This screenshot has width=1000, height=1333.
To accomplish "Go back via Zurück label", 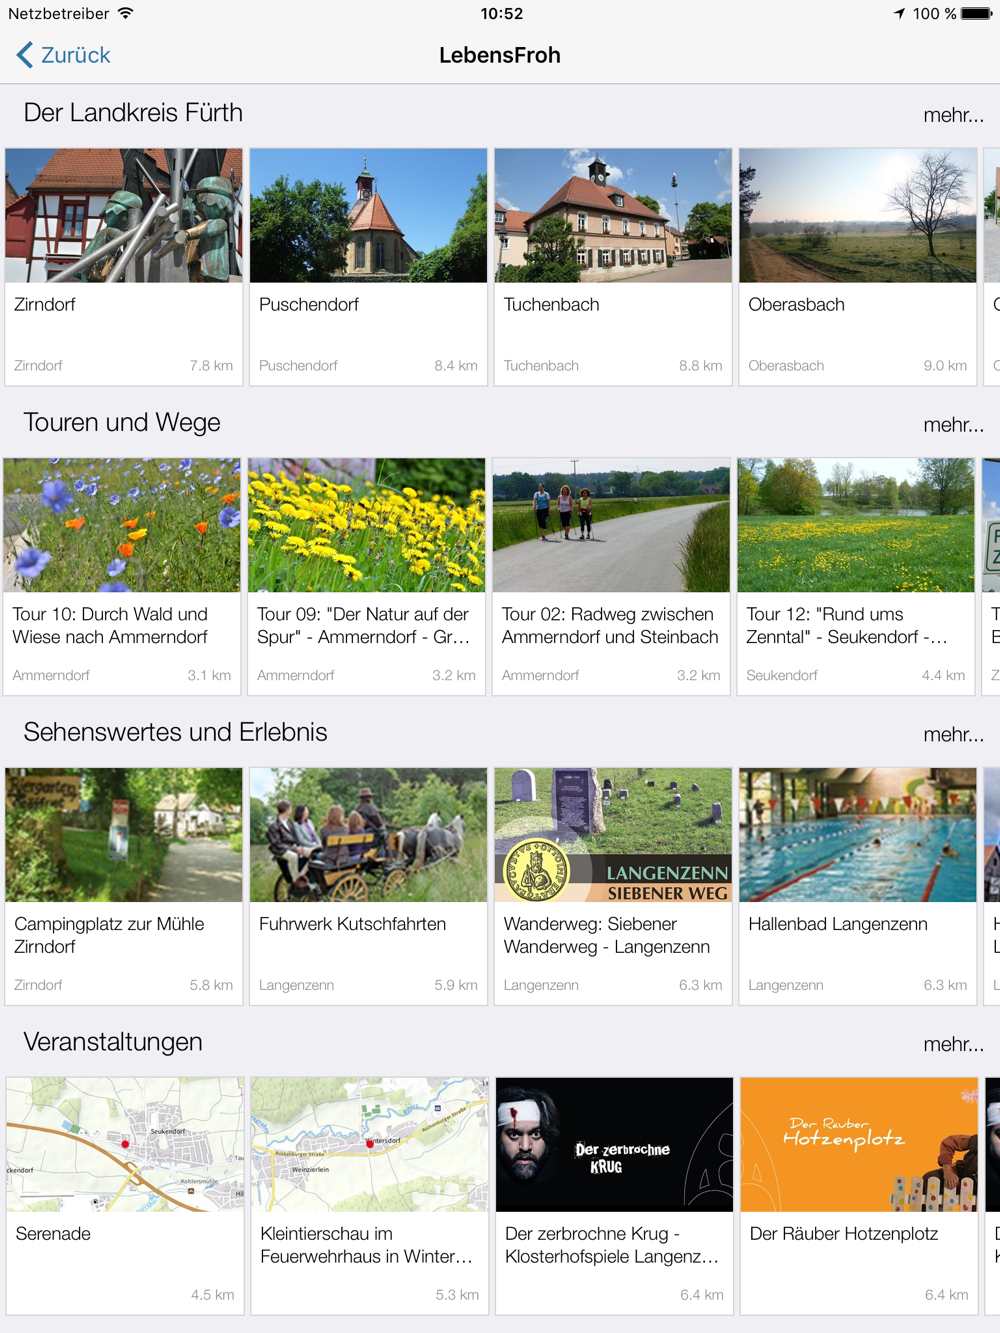I will [75, 55].
